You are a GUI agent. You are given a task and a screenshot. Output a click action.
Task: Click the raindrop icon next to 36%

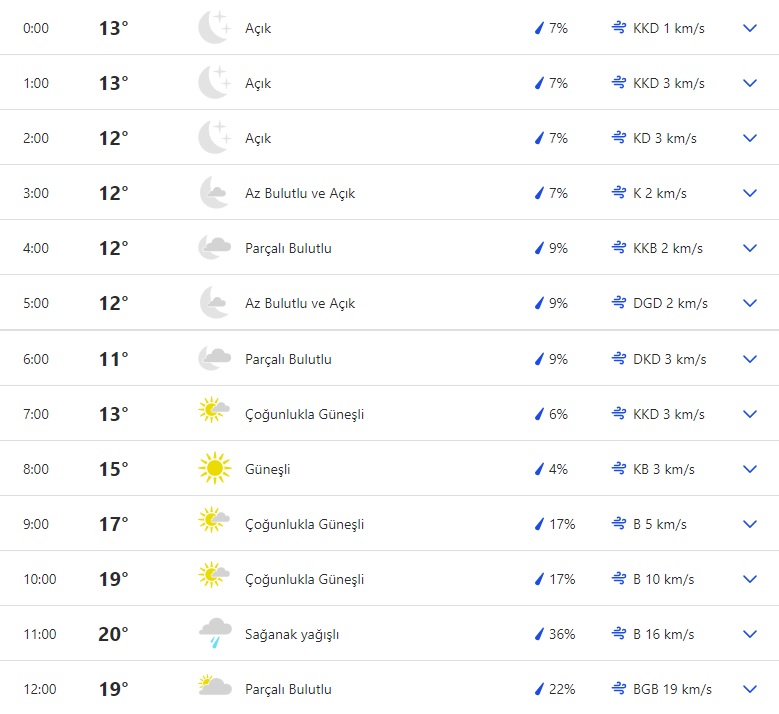[x=539, y=634]
